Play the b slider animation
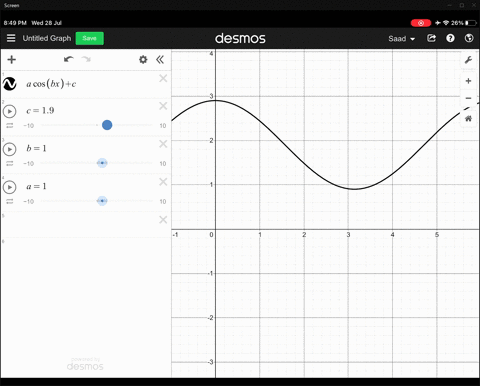 coord(10,149)
